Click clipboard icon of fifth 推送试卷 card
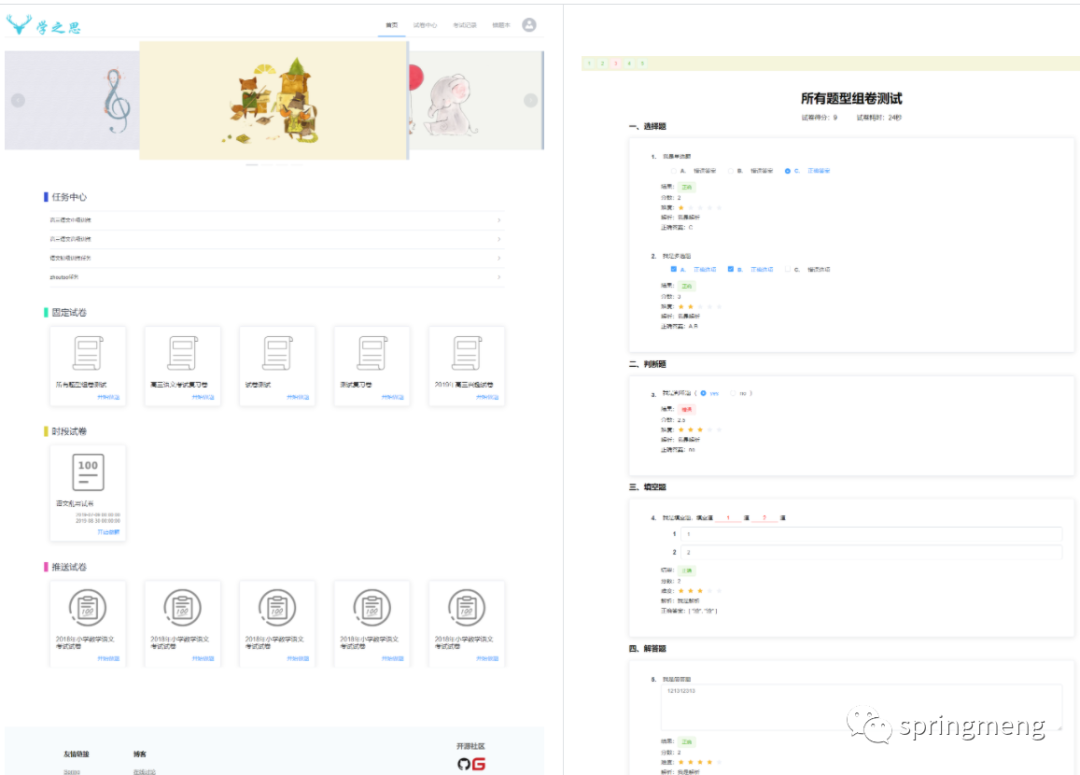Screen dimensions: 1080x775 466,608
